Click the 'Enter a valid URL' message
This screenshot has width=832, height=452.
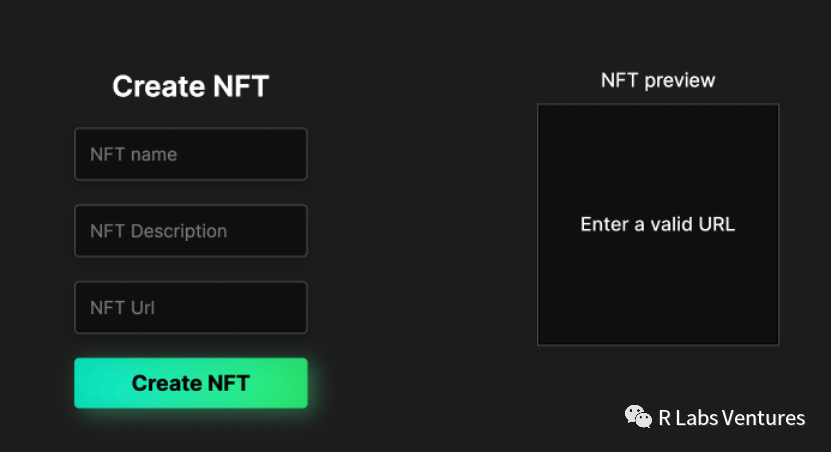[657, 224]
